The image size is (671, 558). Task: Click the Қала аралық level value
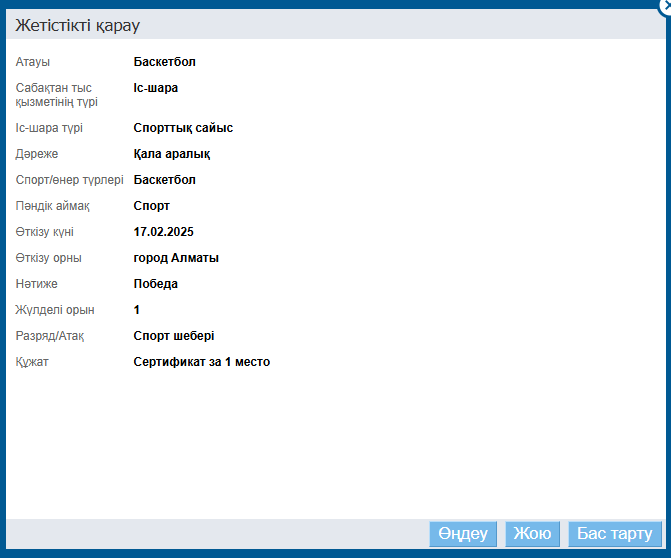point(172,154)
